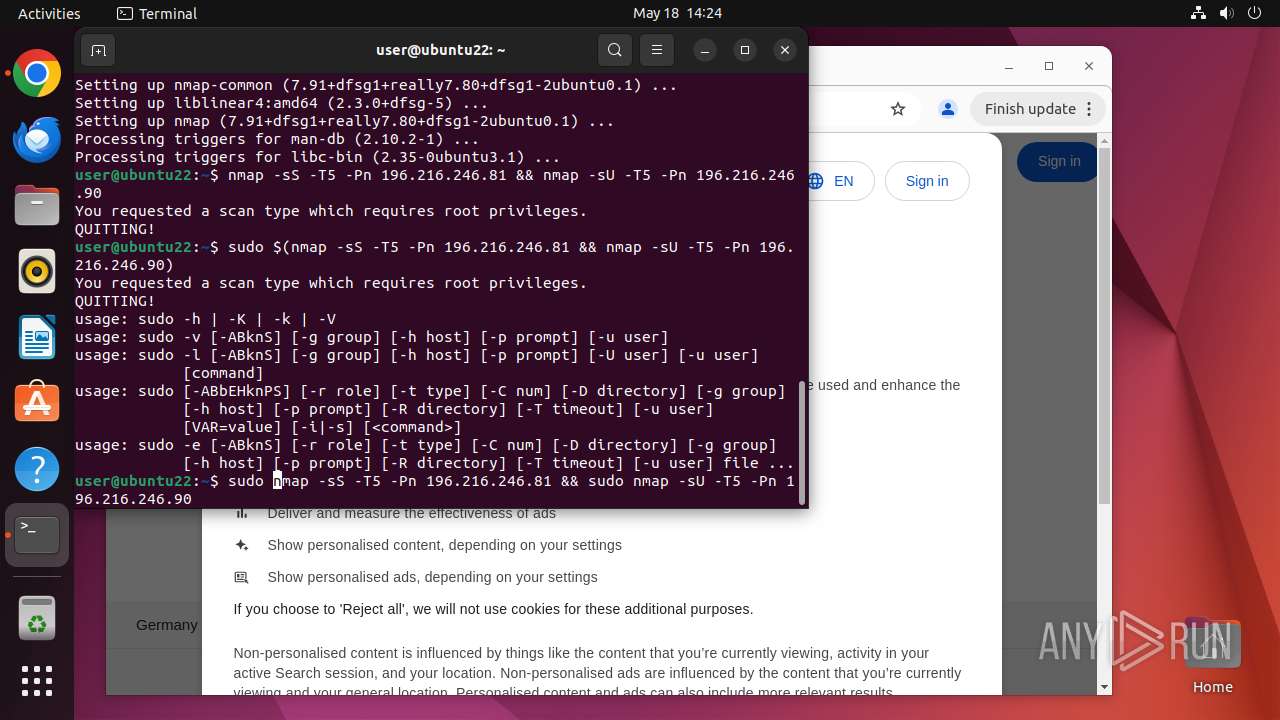This screenshot has height=720, width=1280.
Task: Open the Home folder on the desktop
Action: pyautogui.click(x=1212, y=655)
